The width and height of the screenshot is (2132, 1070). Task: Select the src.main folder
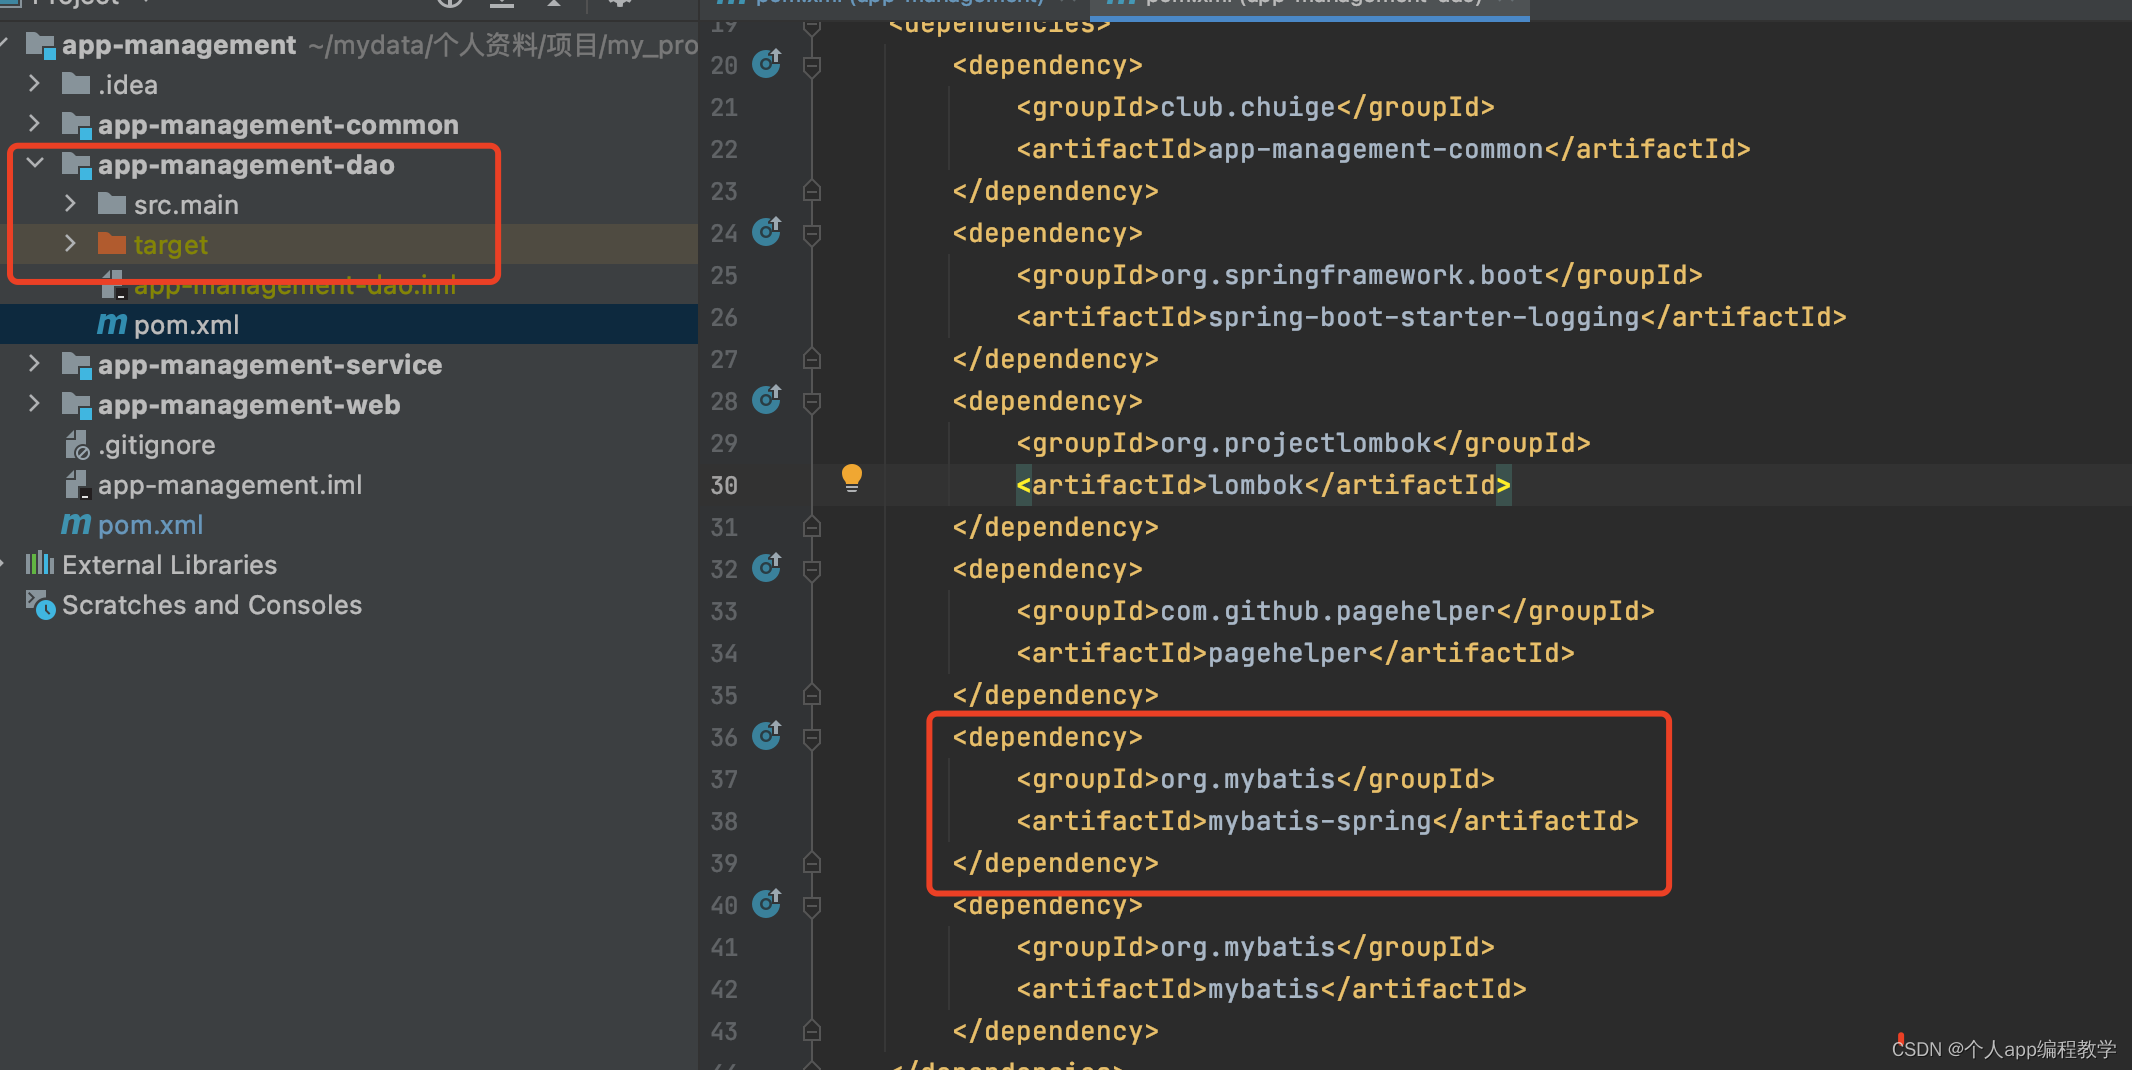point(349,205)
